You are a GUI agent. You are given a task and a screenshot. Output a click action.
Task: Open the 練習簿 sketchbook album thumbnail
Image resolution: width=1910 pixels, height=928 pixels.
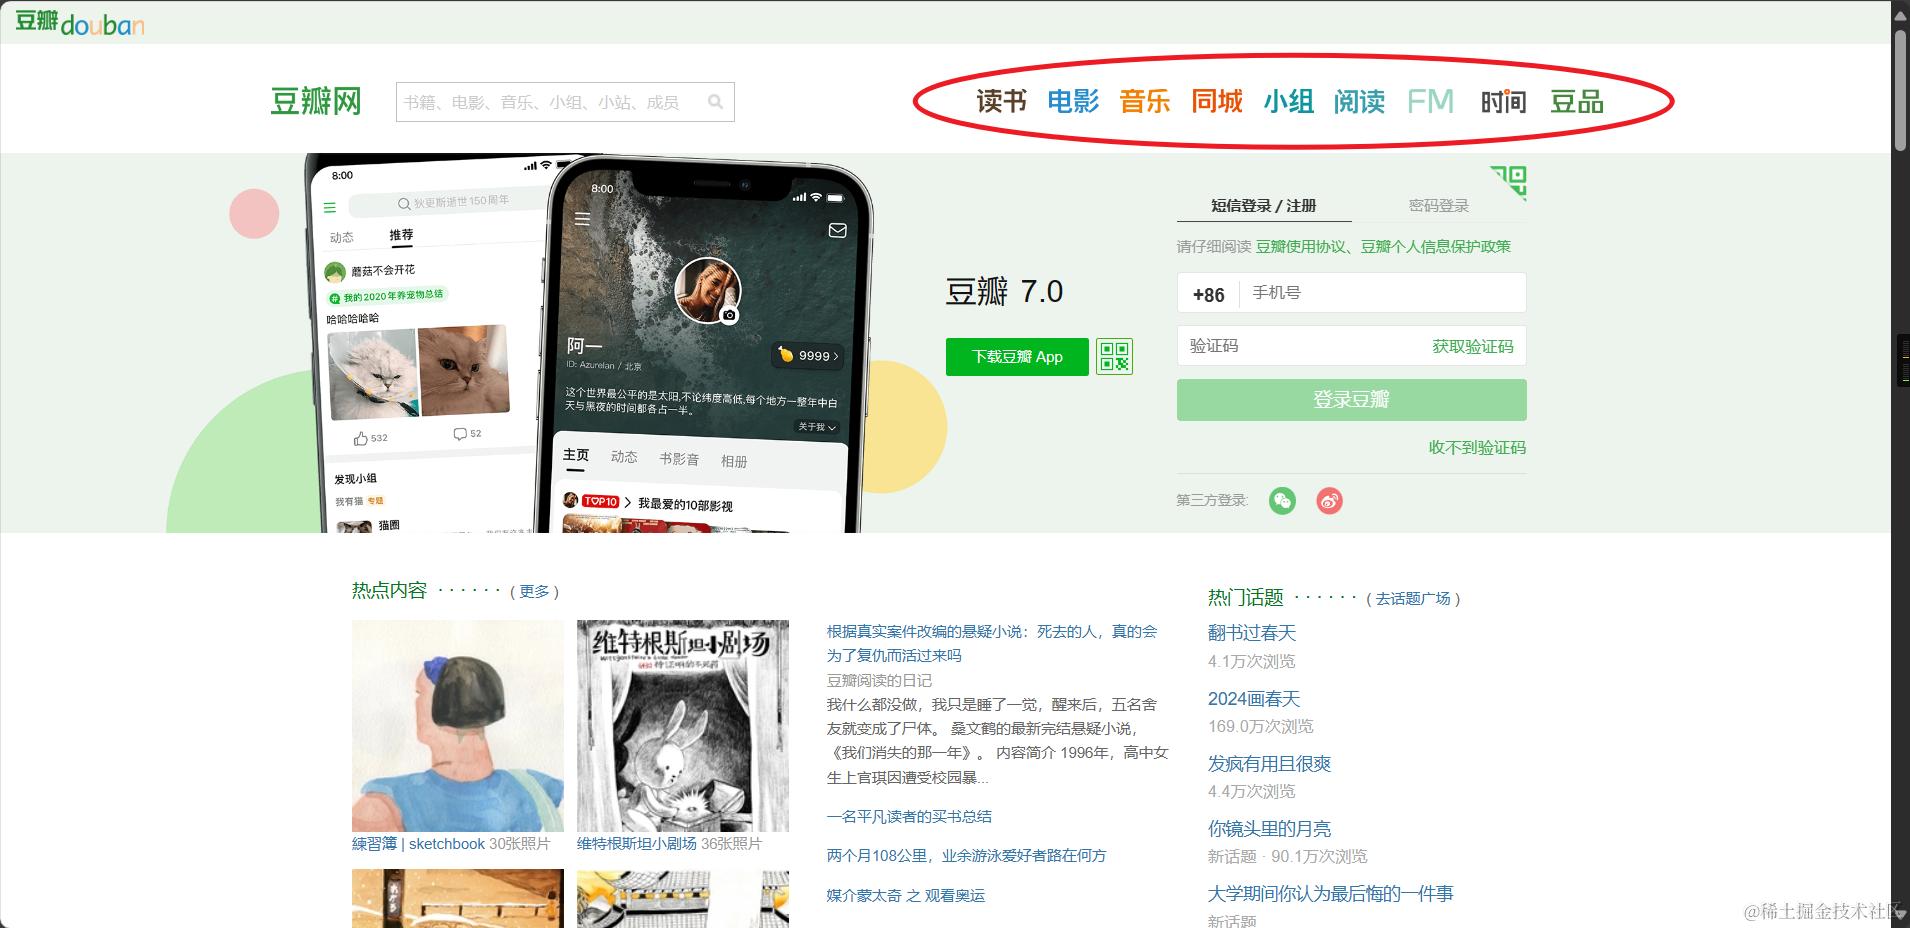pos(458,726)
